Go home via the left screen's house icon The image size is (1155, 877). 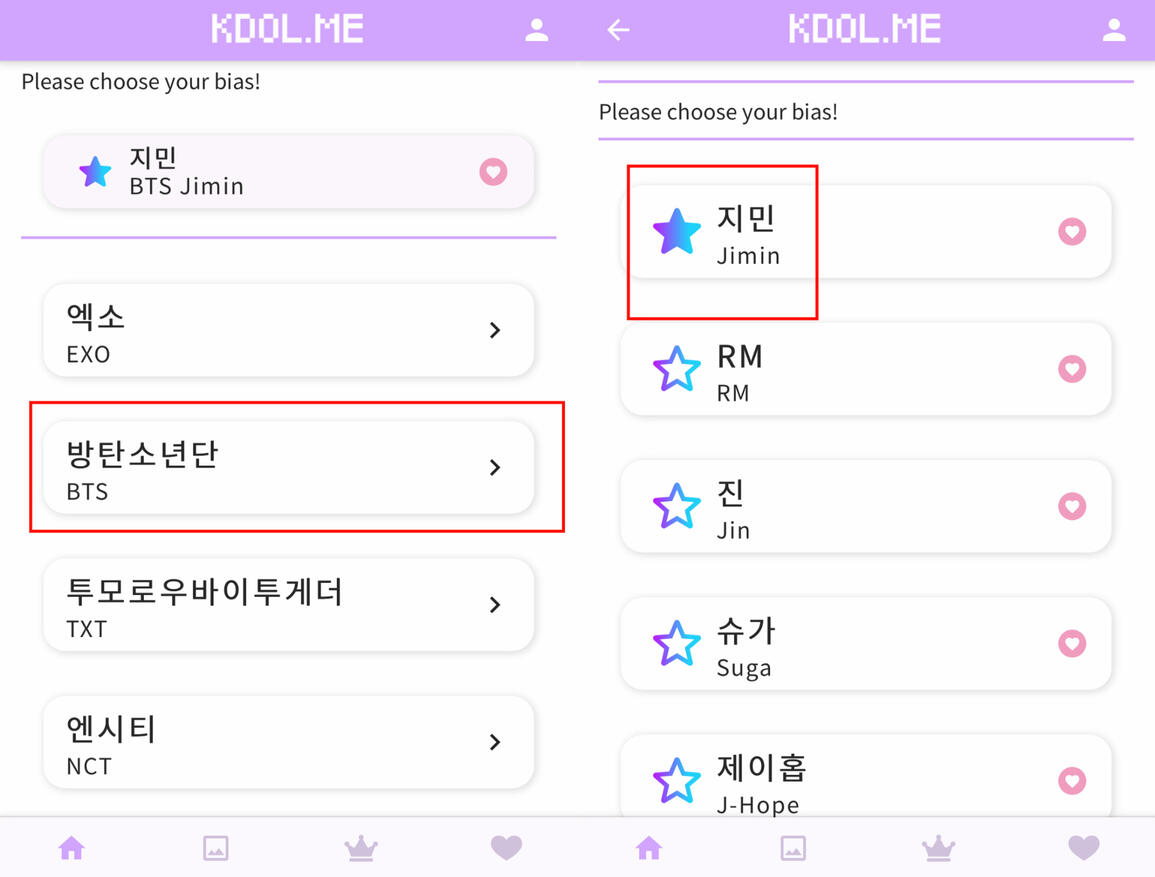tap(71, 848)
